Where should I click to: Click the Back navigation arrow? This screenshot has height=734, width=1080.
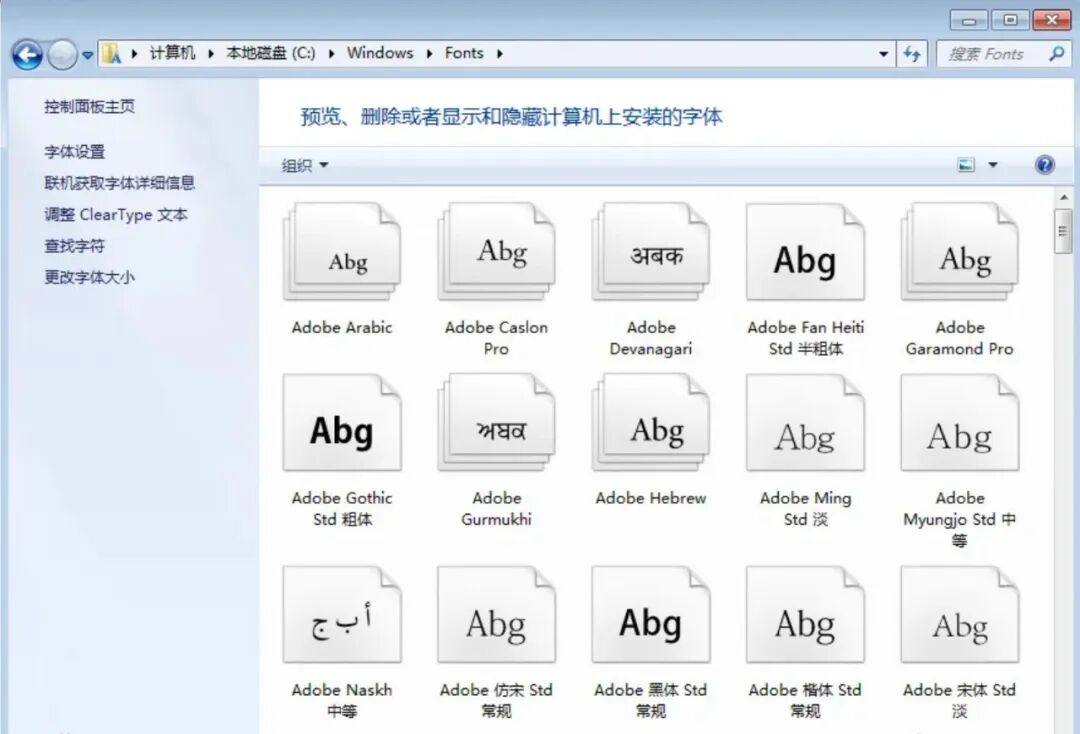(x=27, y=54)
